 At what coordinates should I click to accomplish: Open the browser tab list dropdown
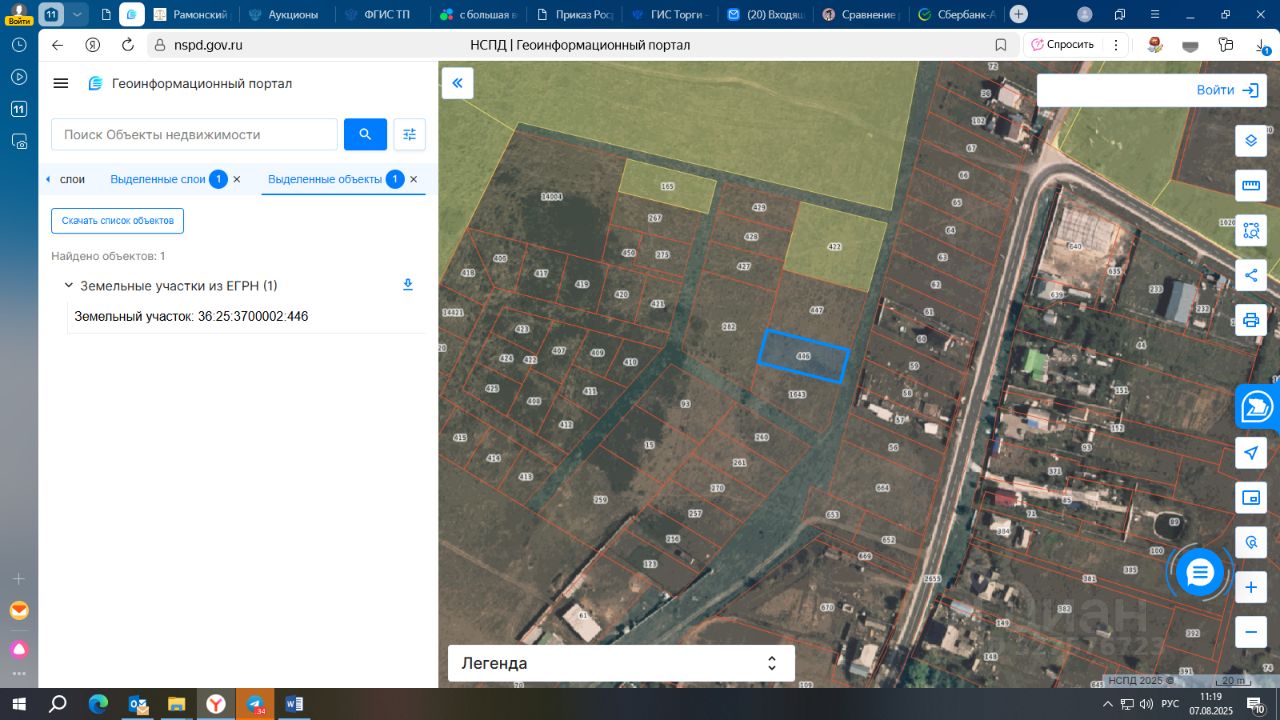coord(77,14)
